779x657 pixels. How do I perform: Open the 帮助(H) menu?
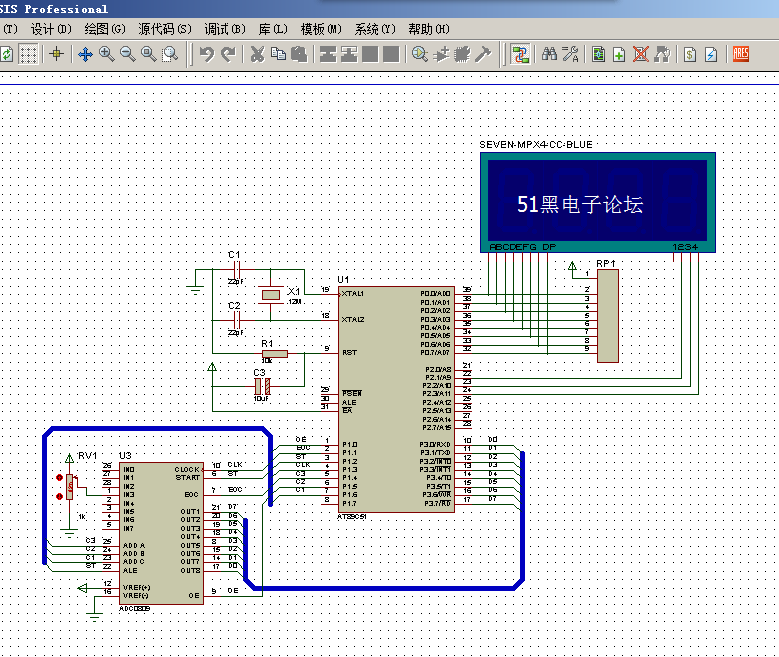[x=429, y=29]
